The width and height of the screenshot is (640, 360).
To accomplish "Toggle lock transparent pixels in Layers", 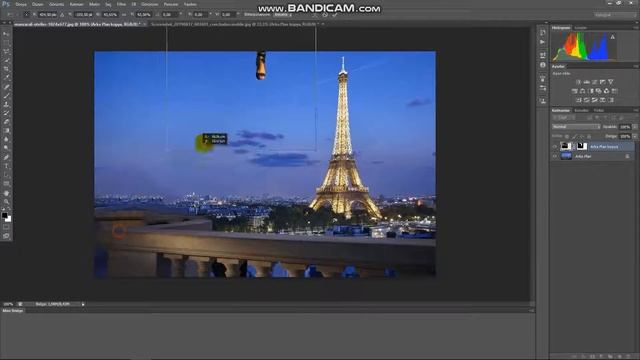I will click(x=567, y=136).
